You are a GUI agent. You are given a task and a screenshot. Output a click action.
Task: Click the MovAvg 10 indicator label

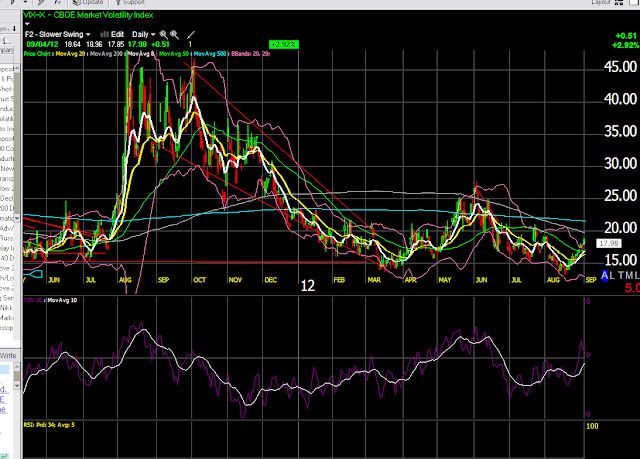62,300
